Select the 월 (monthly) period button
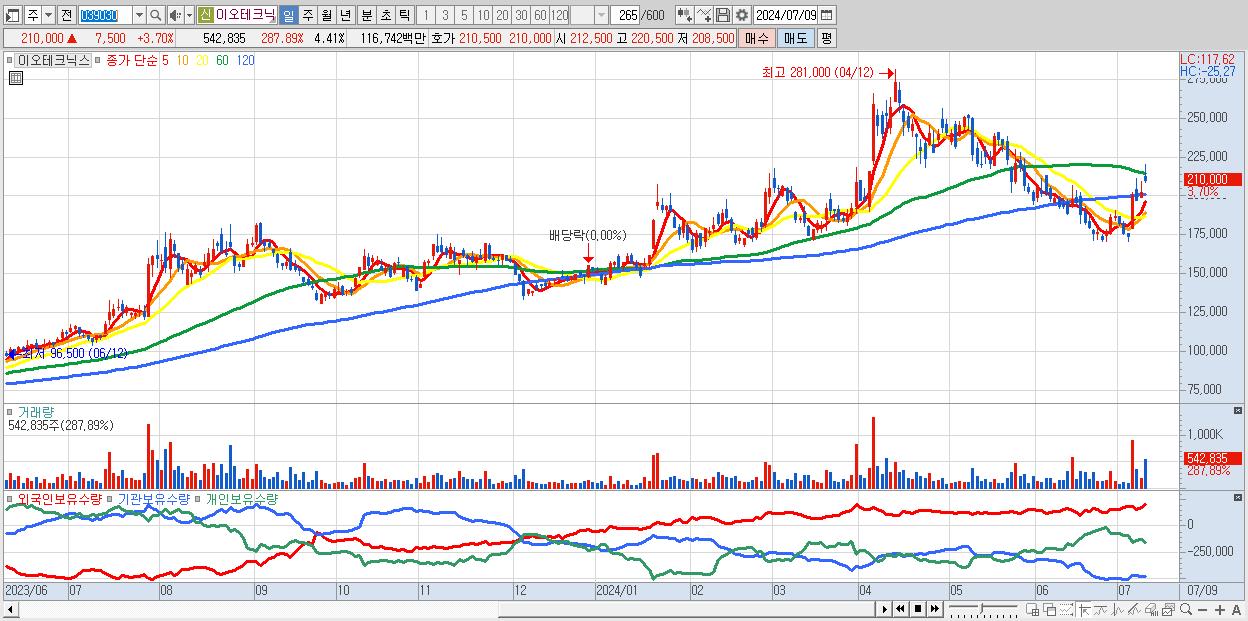 click(326, 15)
